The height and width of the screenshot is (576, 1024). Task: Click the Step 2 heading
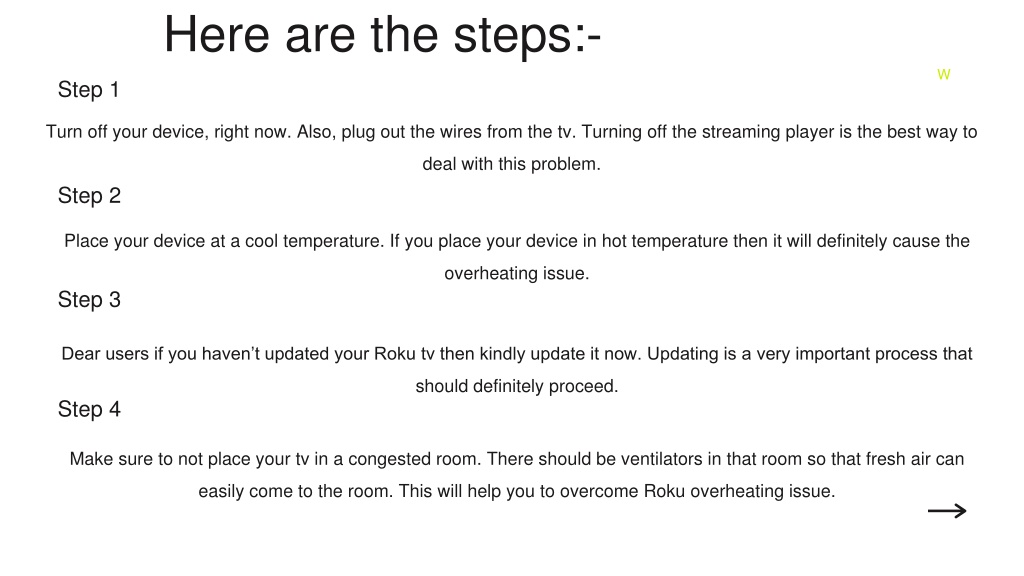[x=89, y=195]
